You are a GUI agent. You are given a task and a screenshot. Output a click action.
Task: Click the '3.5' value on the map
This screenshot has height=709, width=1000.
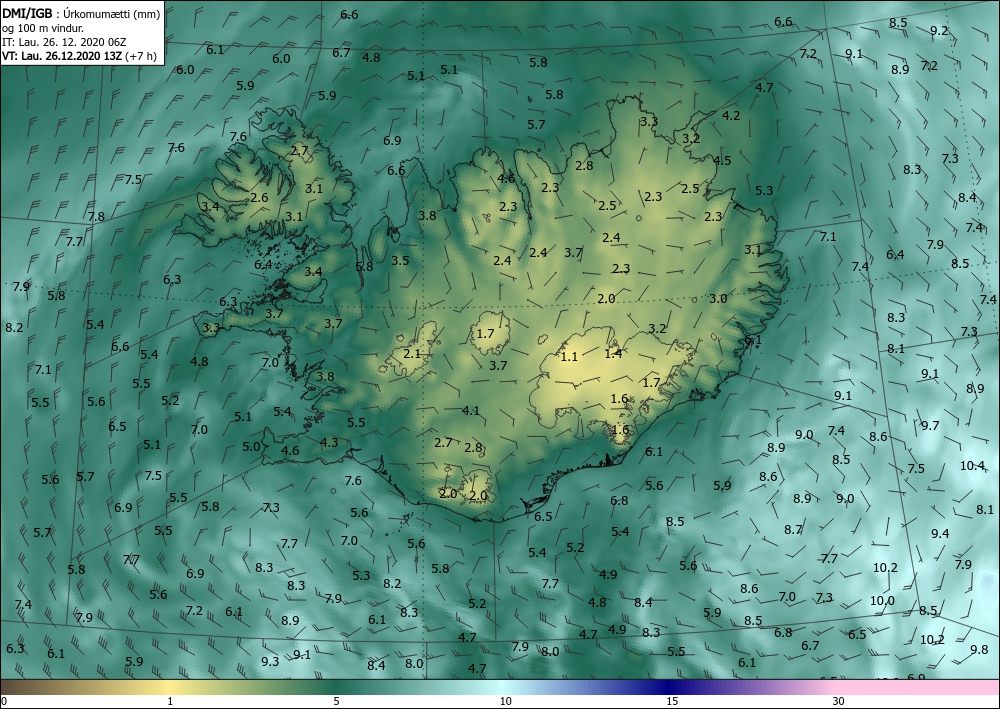coord(400,260)
